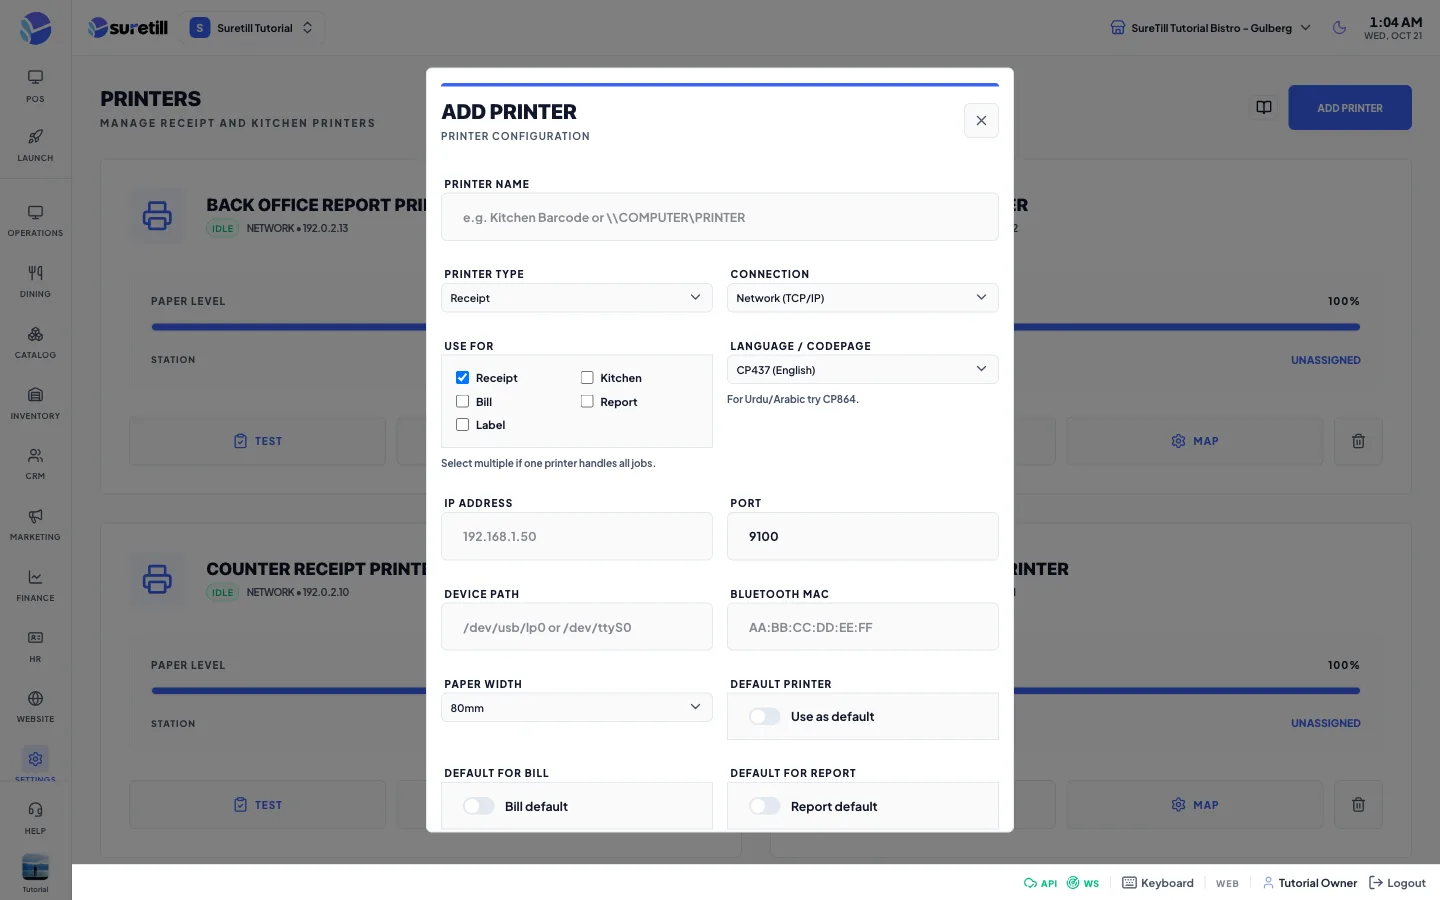Click the Port field showing 9100
The height and width of the screenshot is (900, 1440).
pyautogui.click(x=862, y=537)
